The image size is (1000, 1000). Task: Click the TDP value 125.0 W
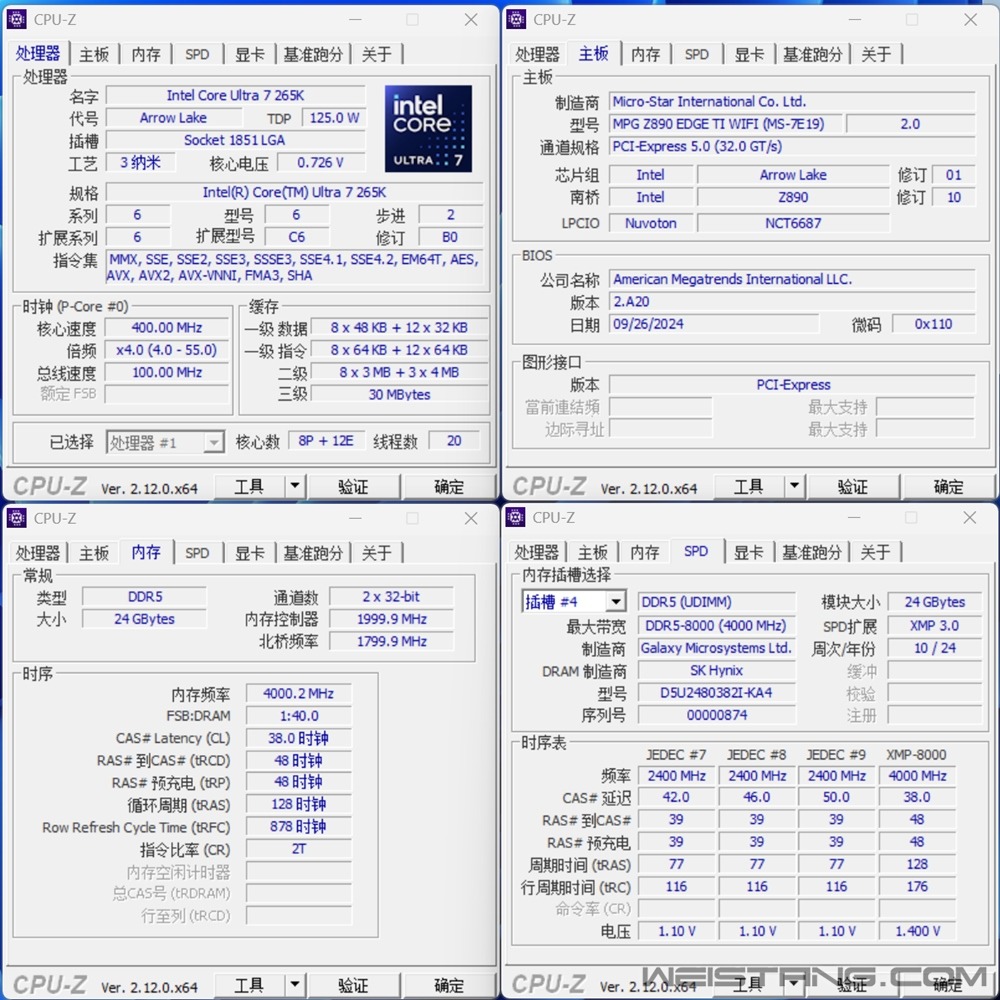(x=334, y=118)
